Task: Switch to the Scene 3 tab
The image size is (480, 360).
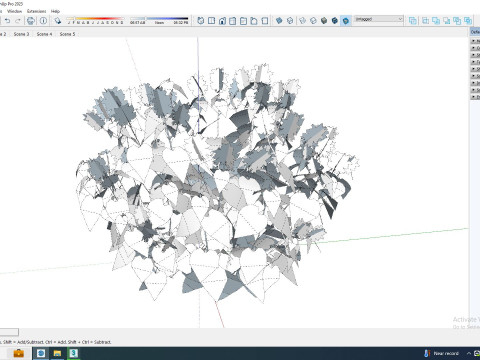Action: (21, 34)
